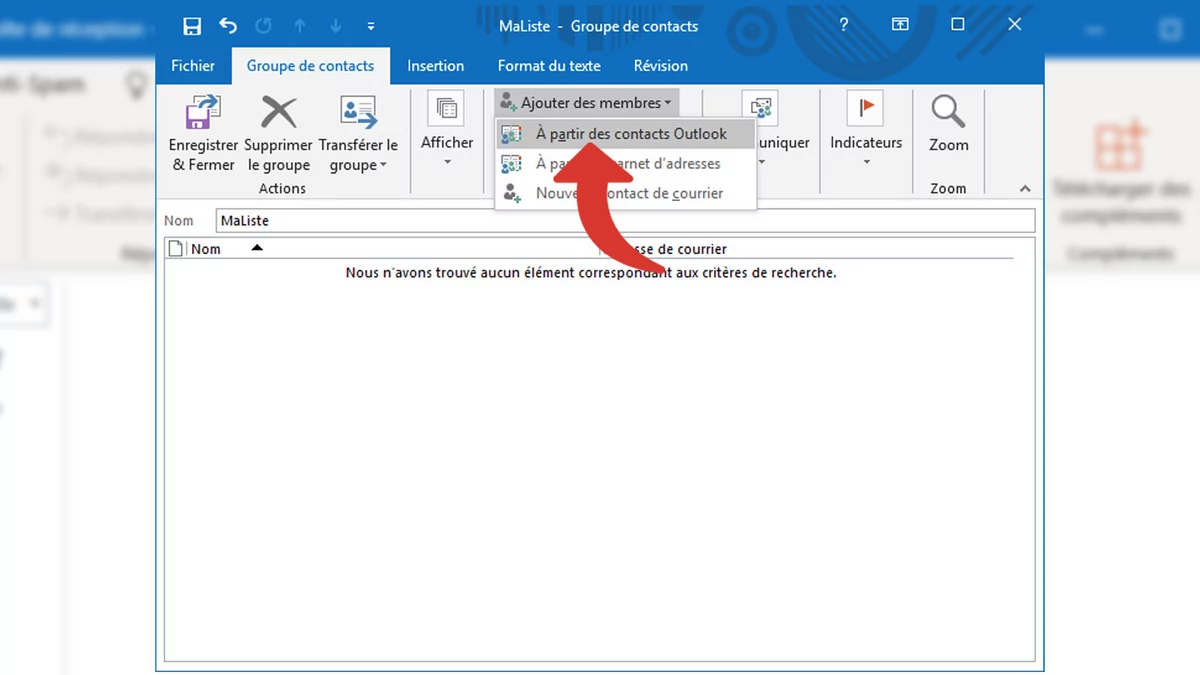The height and width of the screenshot is (675, 1200).
Task: Click Supprimer le groupe X icon
Action: click(278, 113)
